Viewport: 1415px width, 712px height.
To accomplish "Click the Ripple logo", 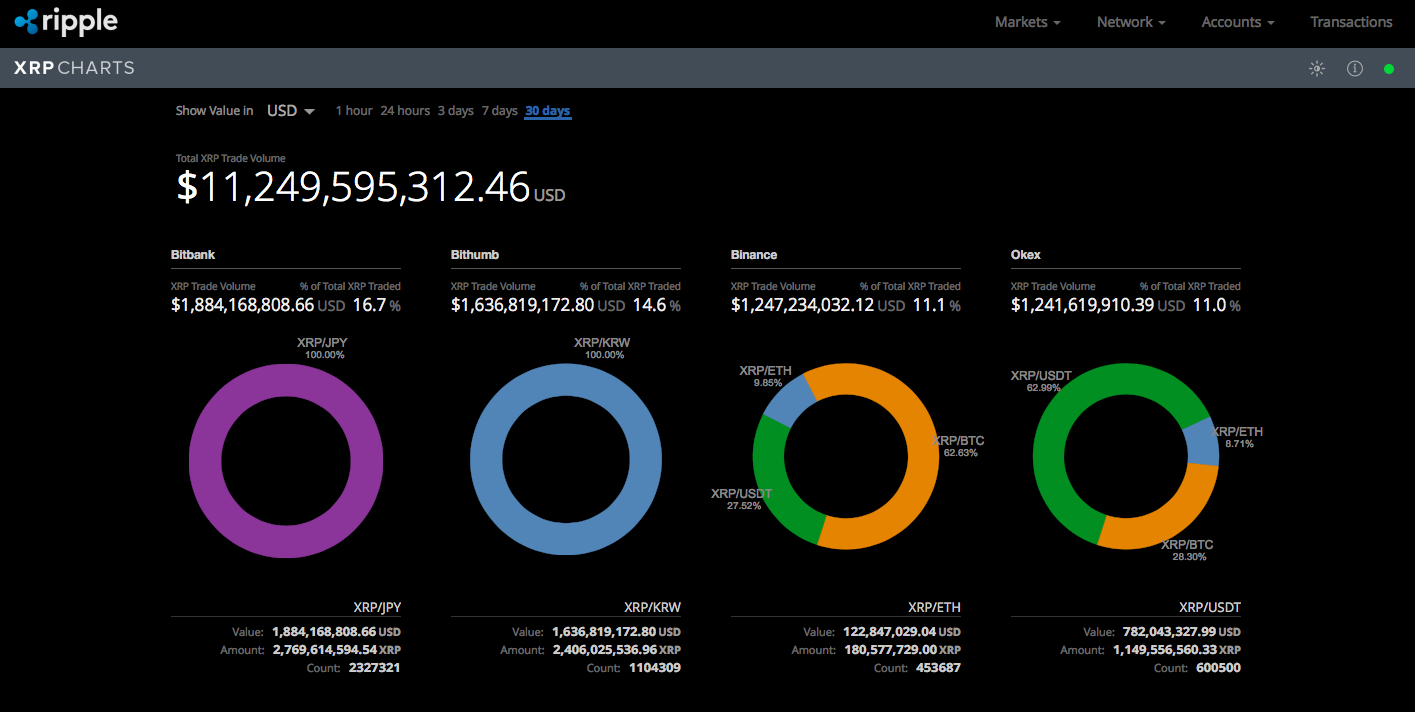I will coord(66,21).
